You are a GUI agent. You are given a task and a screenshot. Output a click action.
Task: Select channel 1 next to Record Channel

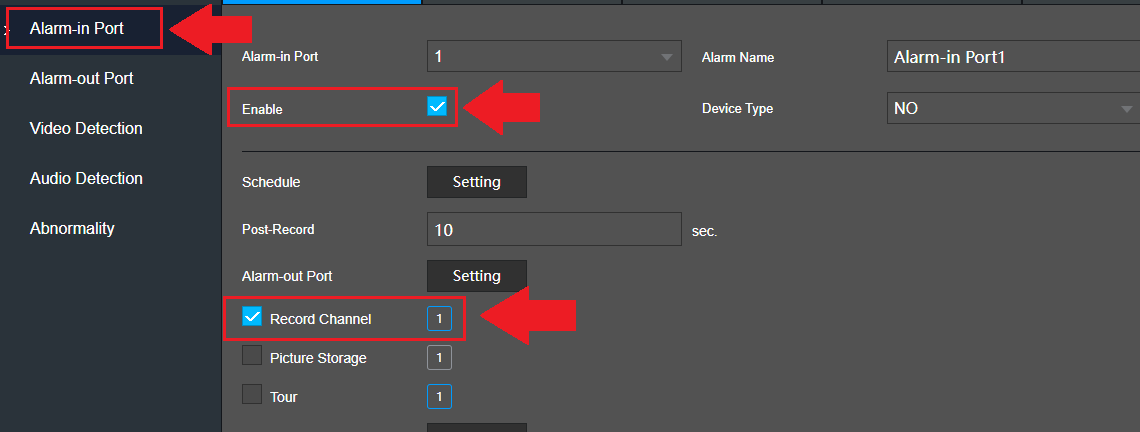click(x=439, y=318)
